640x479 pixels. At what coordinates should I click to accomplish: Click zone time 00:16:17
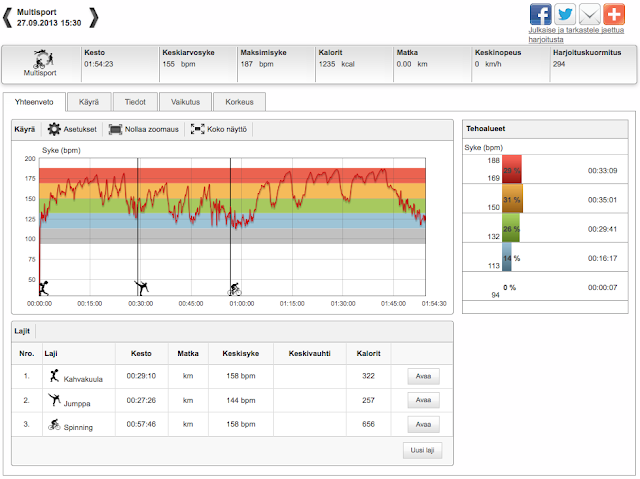[x=602, y=258]
